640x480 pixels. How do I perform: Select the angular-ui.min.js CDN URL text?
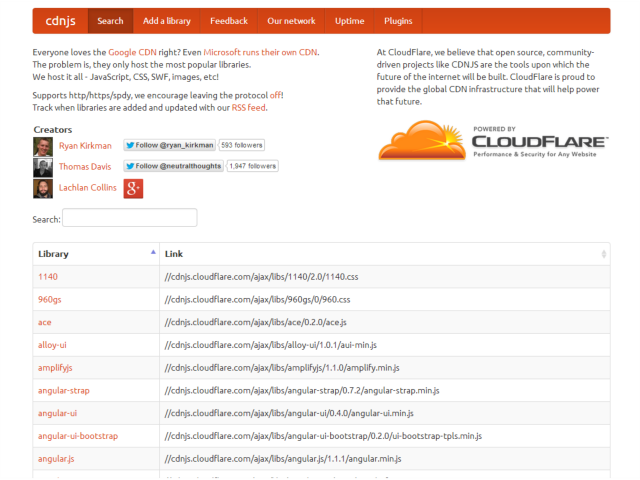click(289, 413)
